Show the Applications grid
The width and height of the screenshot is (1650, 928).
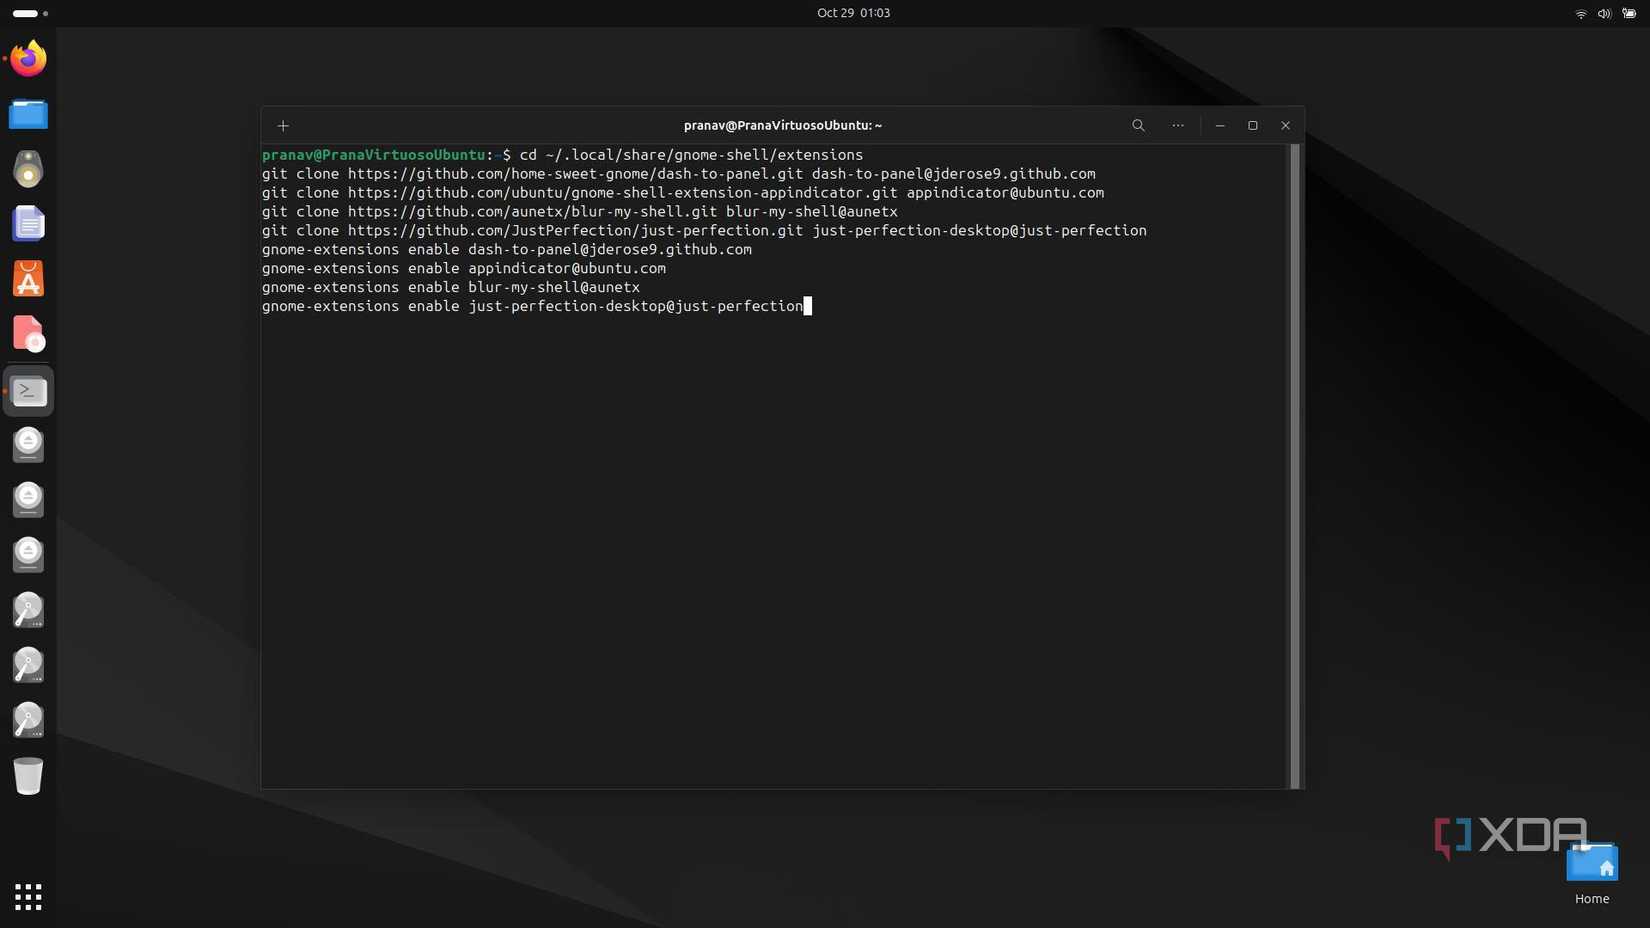coord(28,897)
